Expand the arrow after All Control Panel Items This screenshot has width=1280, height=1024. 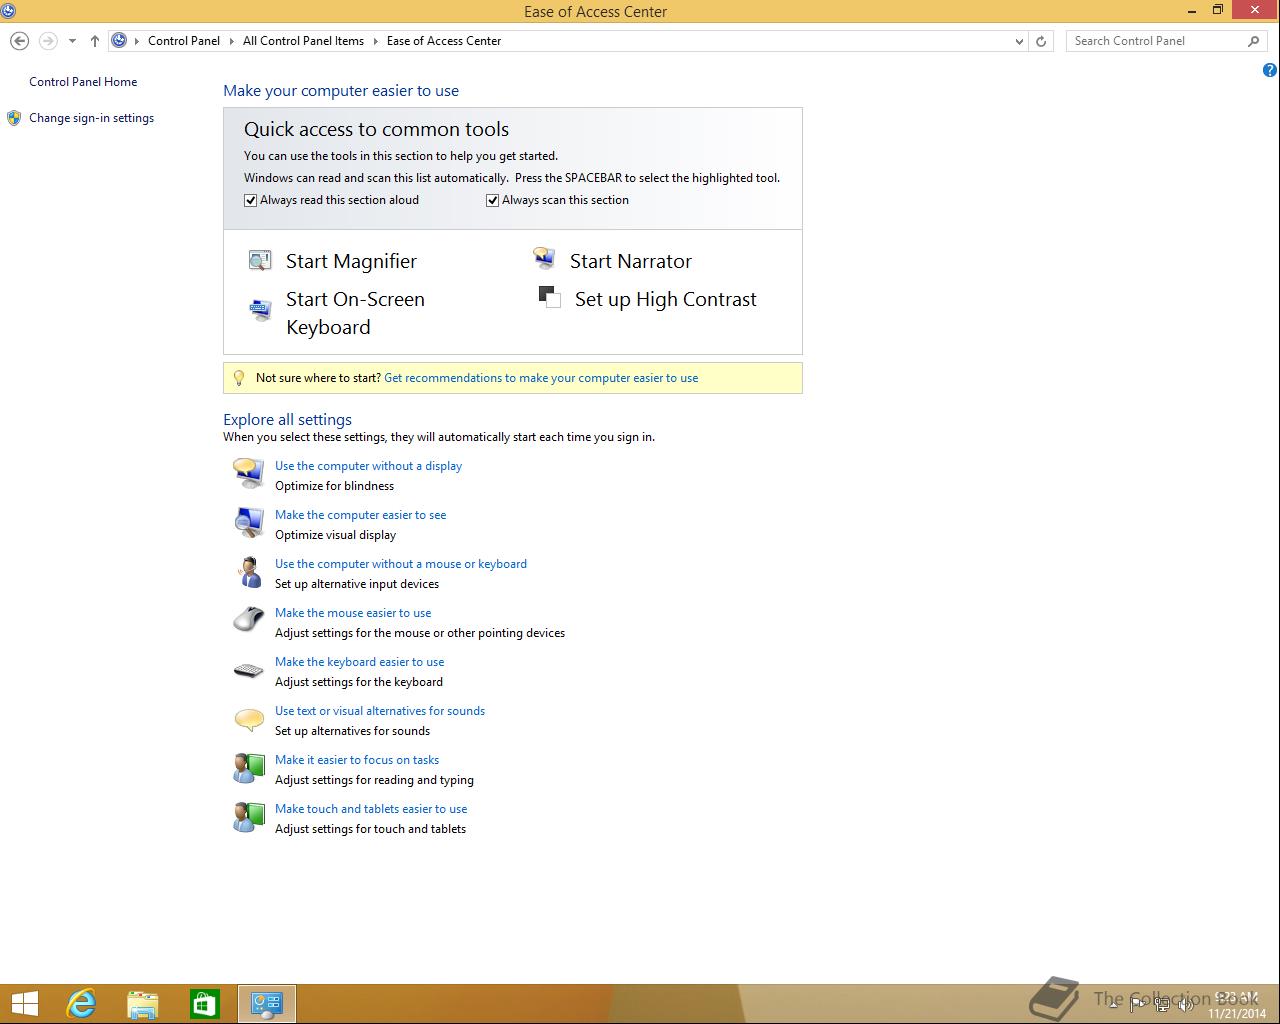coord(376,41)
